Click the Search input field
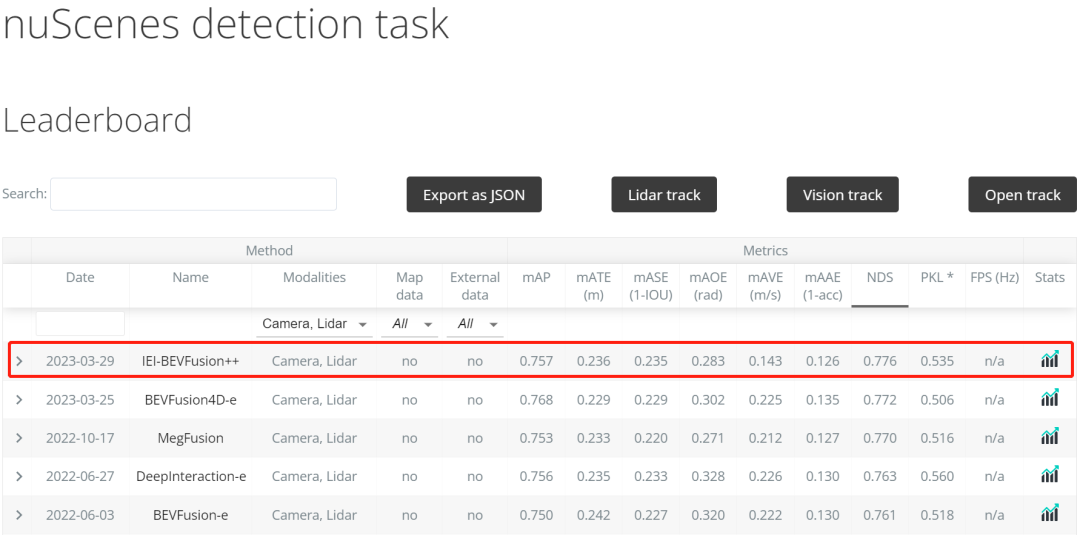This screenshot has width=1080, height=535. coord(193,195)
